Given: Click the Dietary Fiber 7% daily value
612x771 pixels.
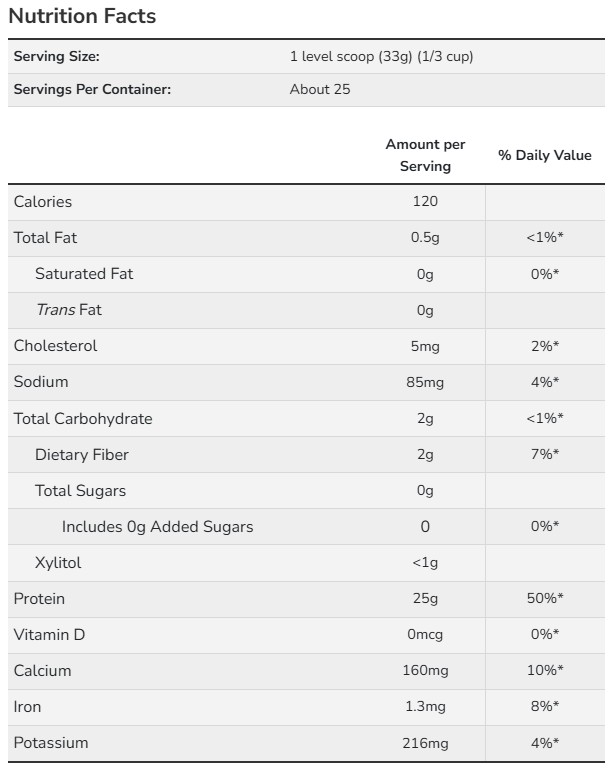Looking at the screenshot, I should click(545, 455).
